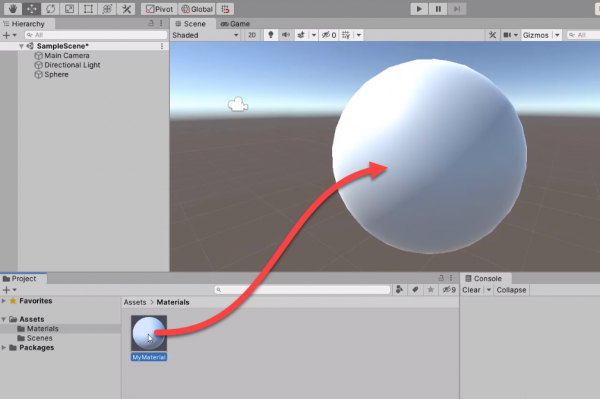The width and height of the screenshot is (600, 399).
Task: Focus the Project search field
Action: click(302, 290)
